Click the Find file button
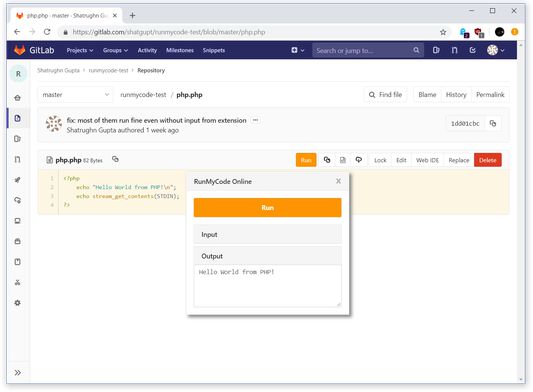The image size is (533, 392). 385,95
